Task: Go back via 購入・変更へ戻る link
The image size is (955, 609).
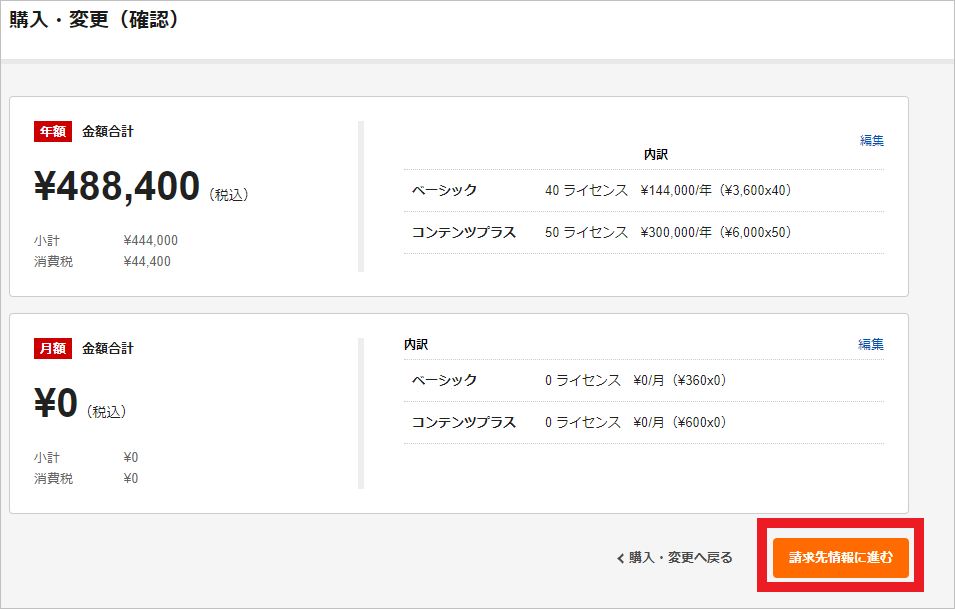Action: coord(680,558)
